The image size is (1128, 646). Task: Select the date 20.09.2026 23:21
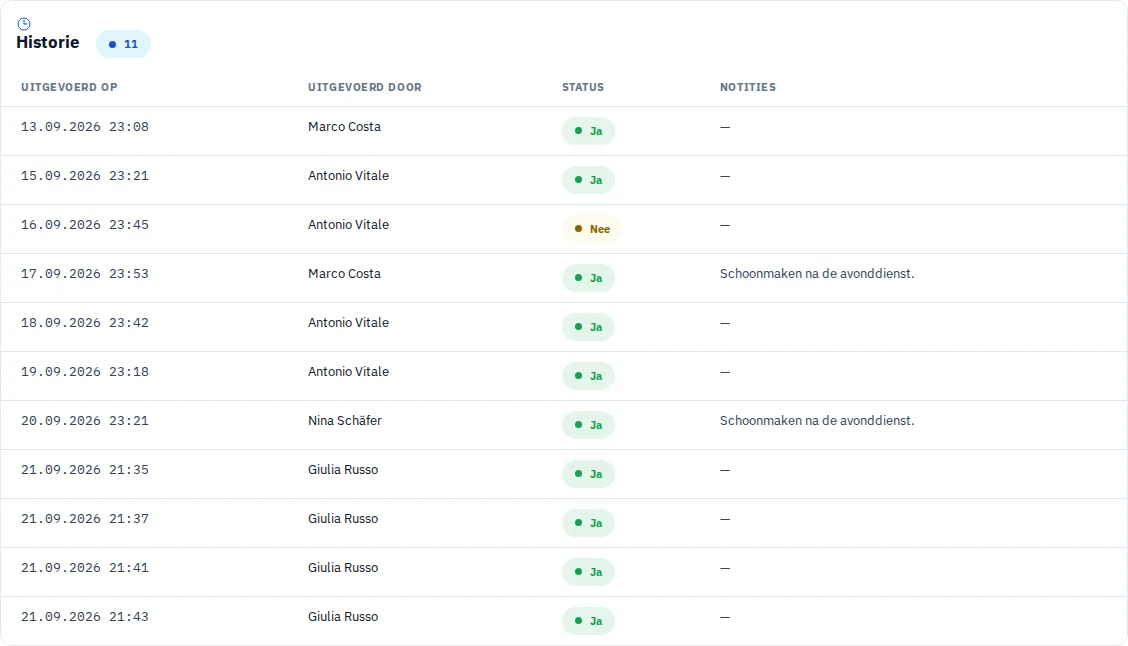coord(85,421)
